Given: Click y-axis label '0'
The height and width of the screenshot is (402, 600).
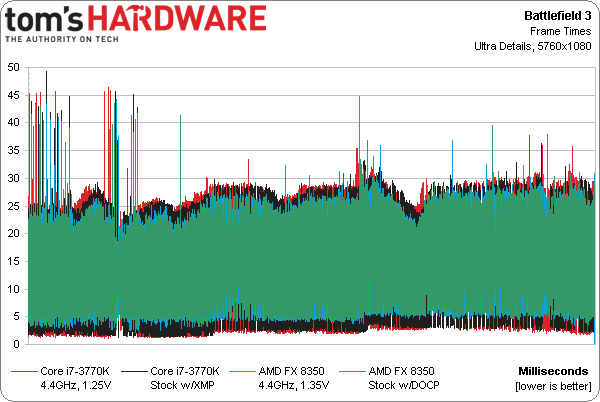Looking at the screenshot, I should click(16, 344).
